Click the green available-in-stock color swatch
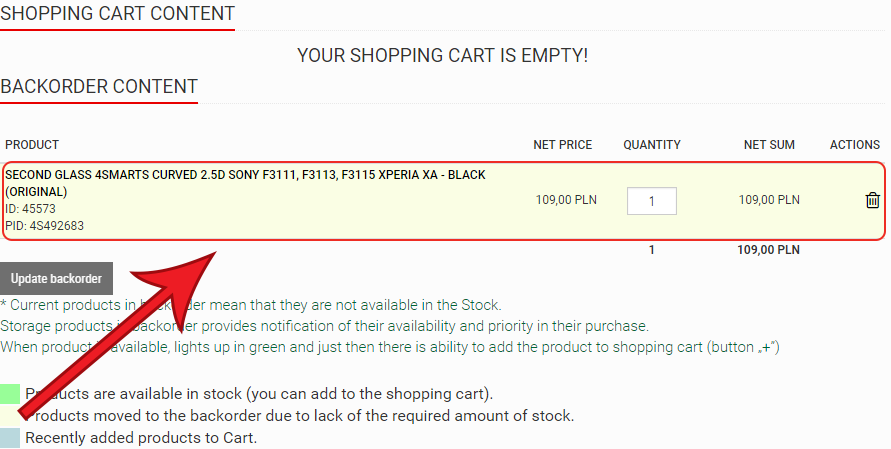This screenshot has width=891, height=449. (x=10, y=394)
